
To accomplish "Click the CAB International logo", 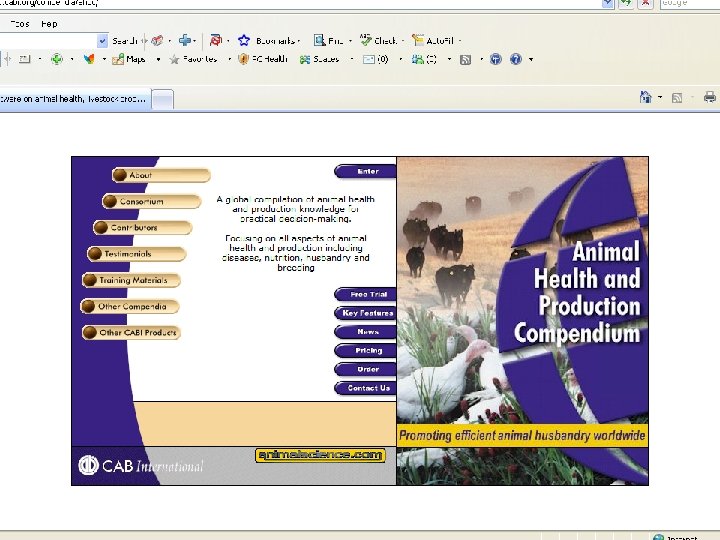I will tap(141, 466).
